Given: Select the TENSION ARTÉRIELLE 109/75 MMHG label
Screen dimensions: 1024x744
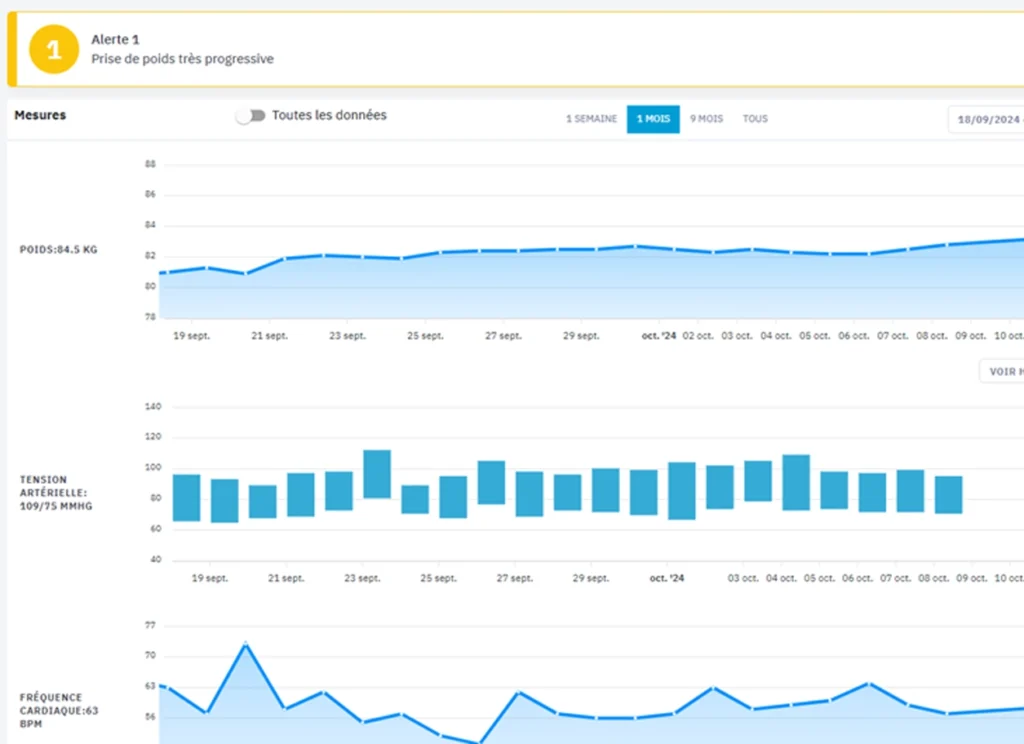Looking at the screenshot, I should pos(54,492).
